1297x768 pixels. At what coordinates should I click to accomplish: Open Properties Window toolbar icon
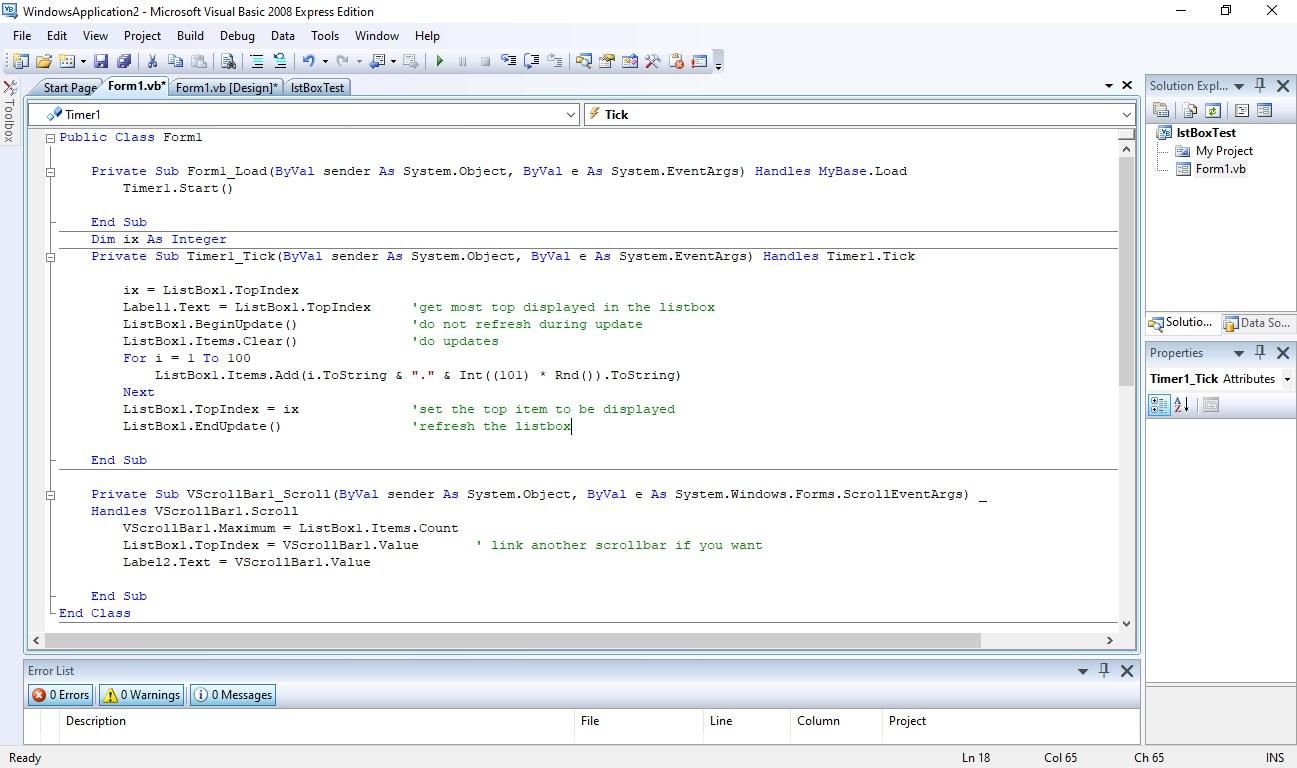click(x=606, y=61)
